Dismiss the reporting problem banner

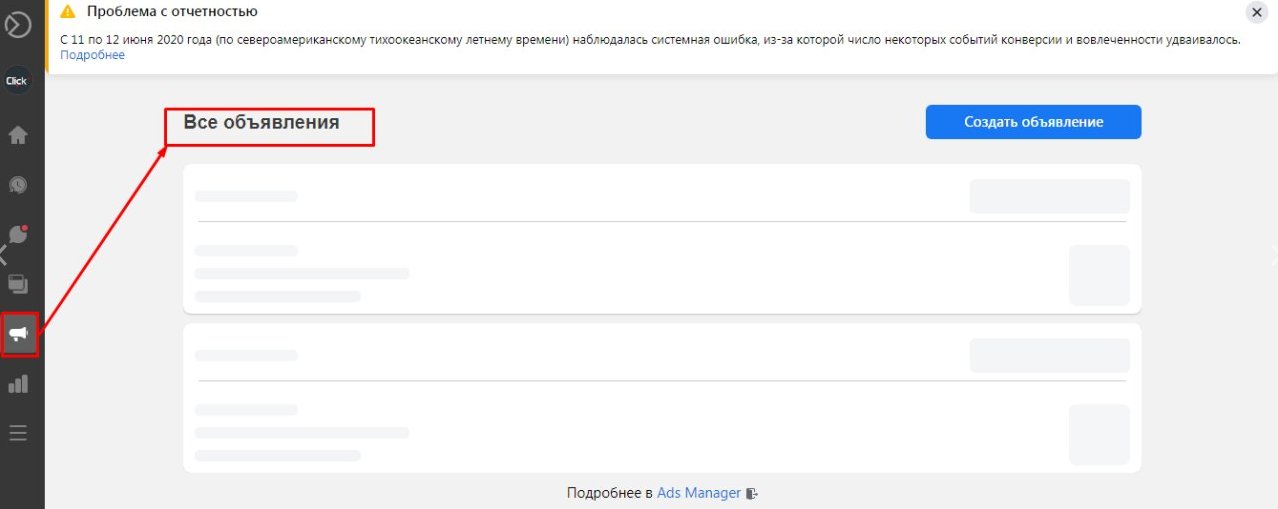coord(1256,12)
